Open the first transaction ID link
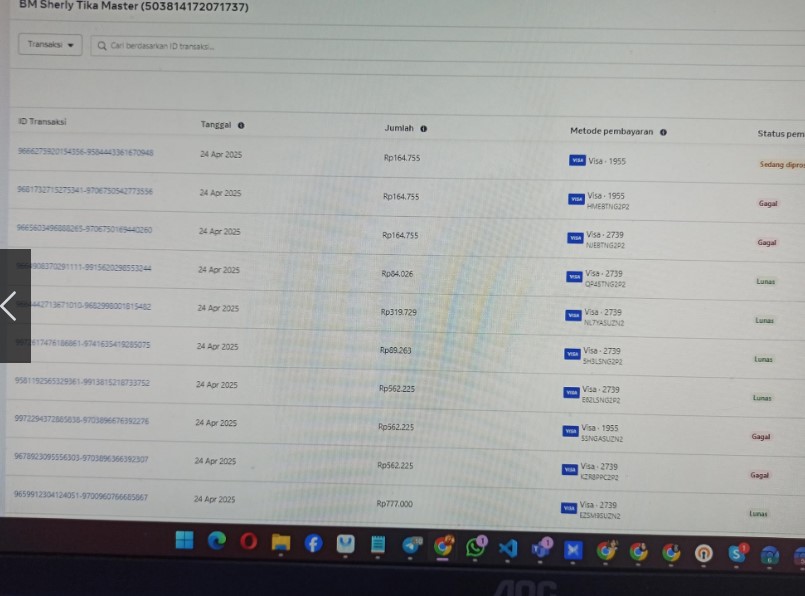Screen dimensions: 805x596 click(85, 153)
